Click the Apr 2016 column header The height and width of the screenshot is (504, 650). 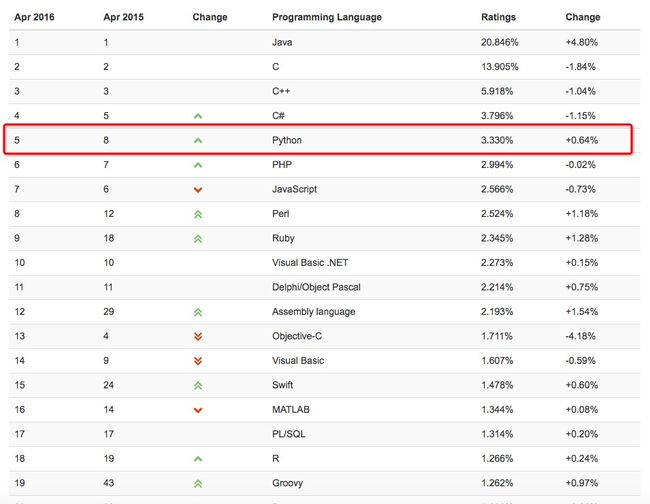tap(35, 17)
